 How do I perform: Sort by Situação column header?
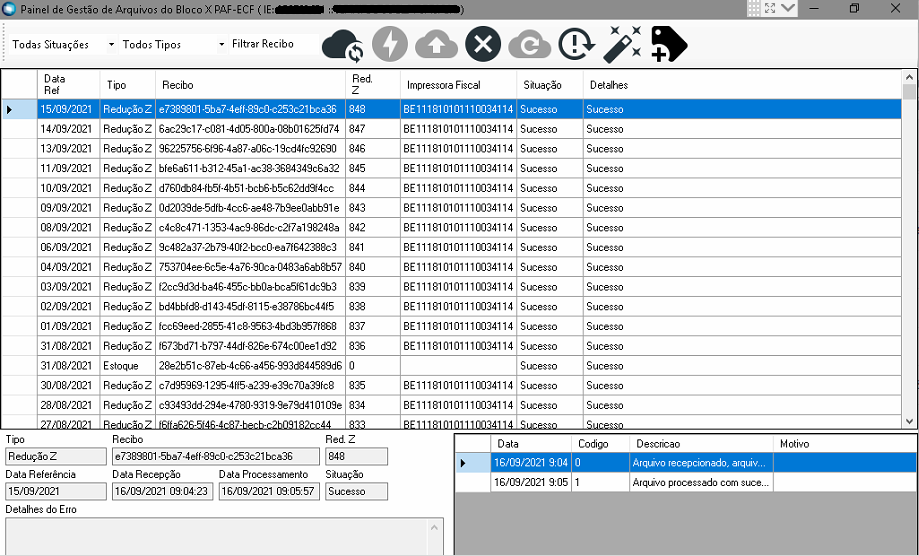[550, 84]
